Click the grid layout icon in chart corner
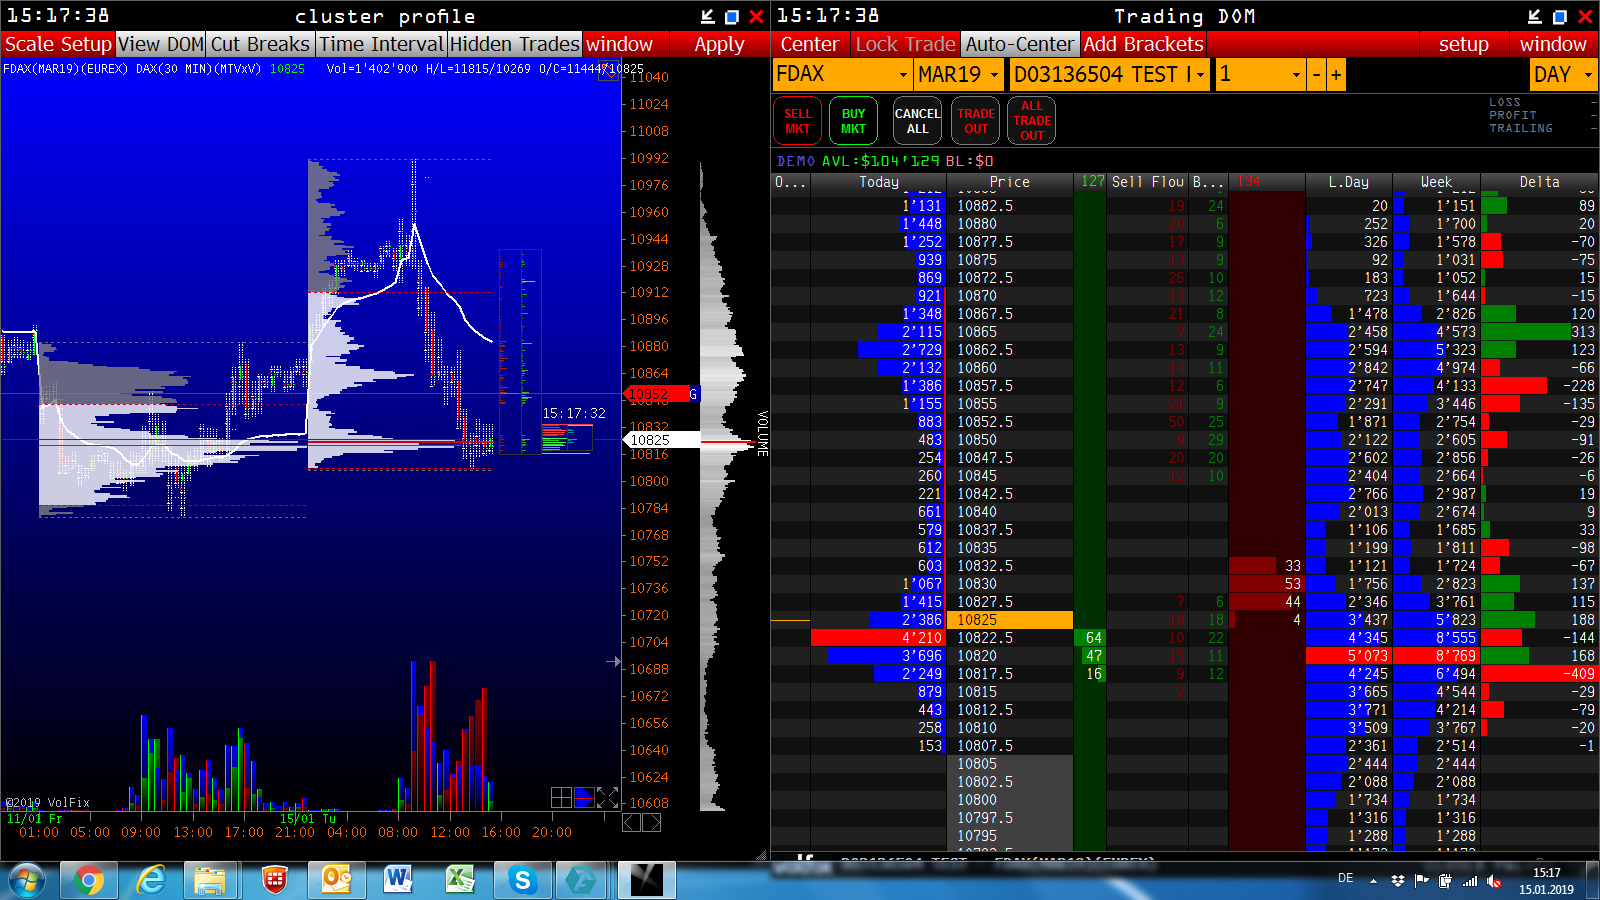The height and width of the screenshot is (900, 1600). [561, 797]
